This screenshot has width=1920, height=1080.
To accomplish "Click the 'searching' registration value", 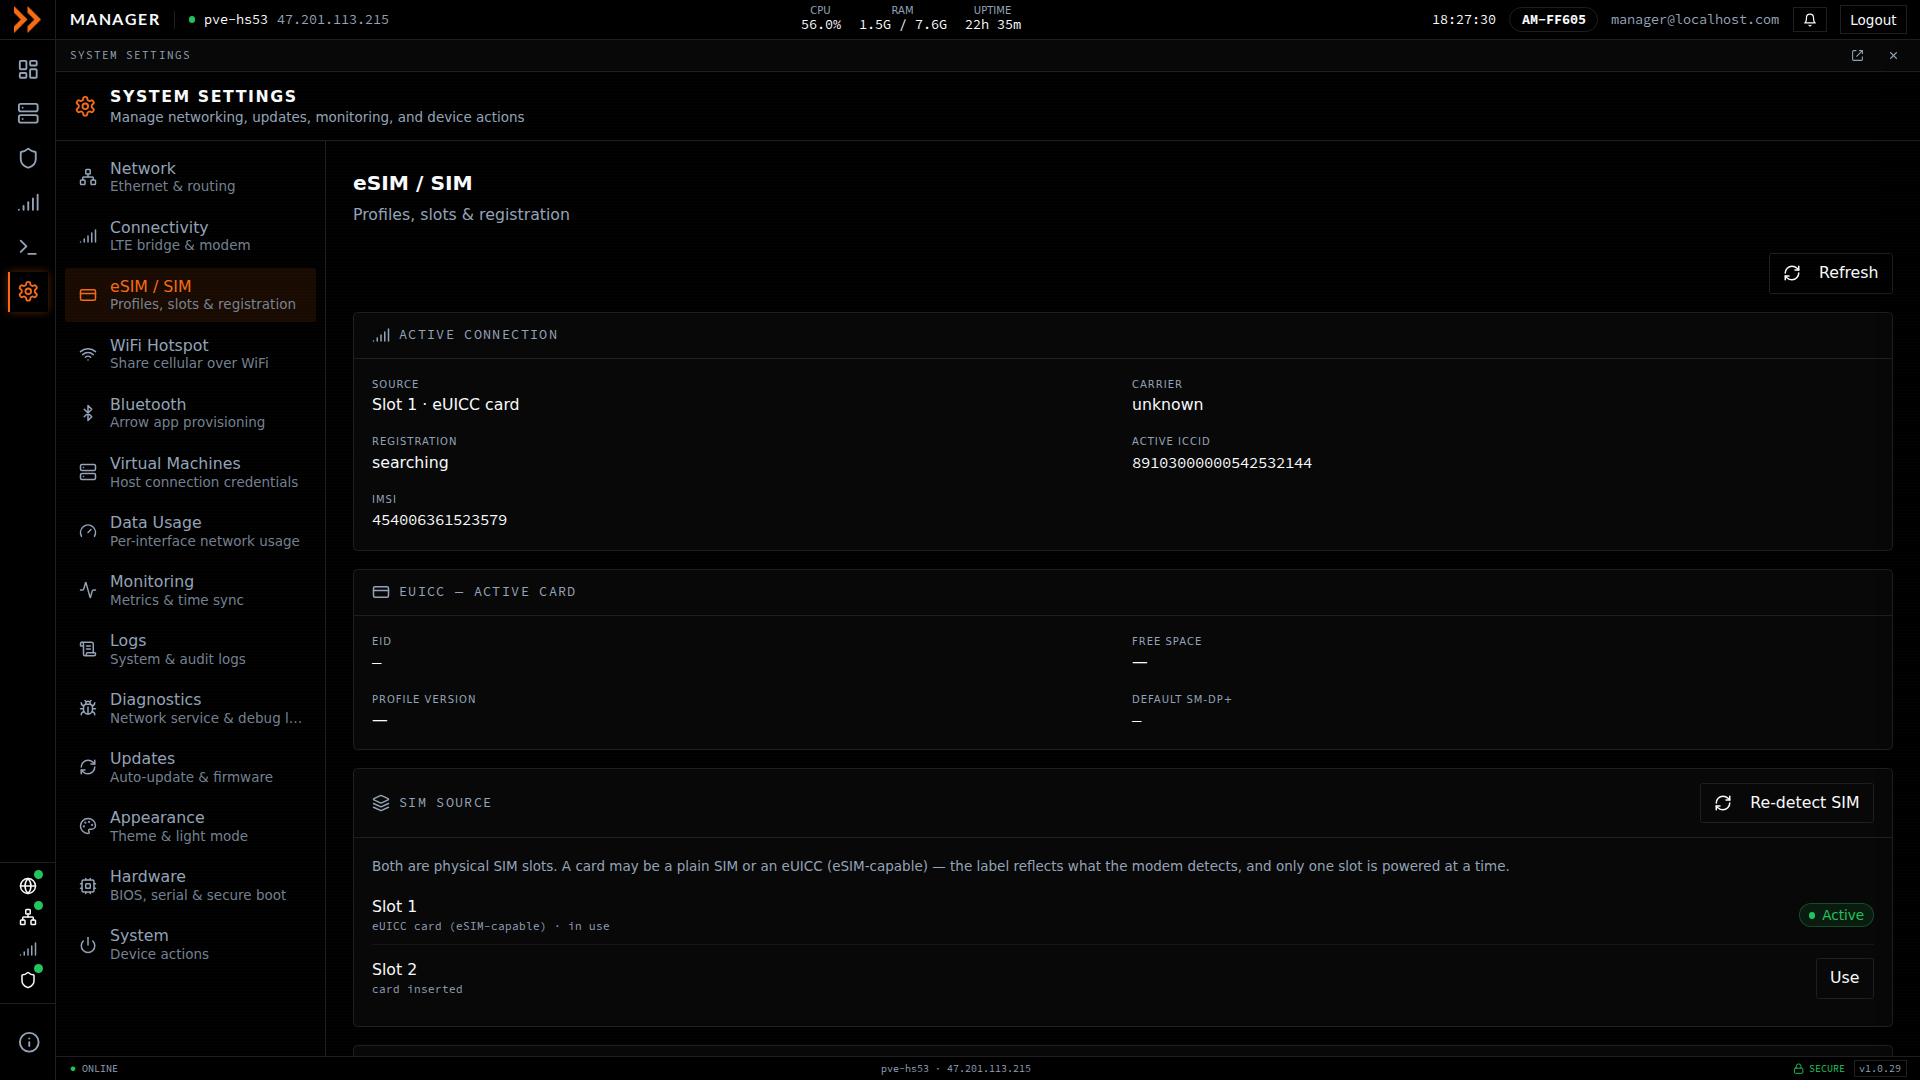I will click(410, 463).
